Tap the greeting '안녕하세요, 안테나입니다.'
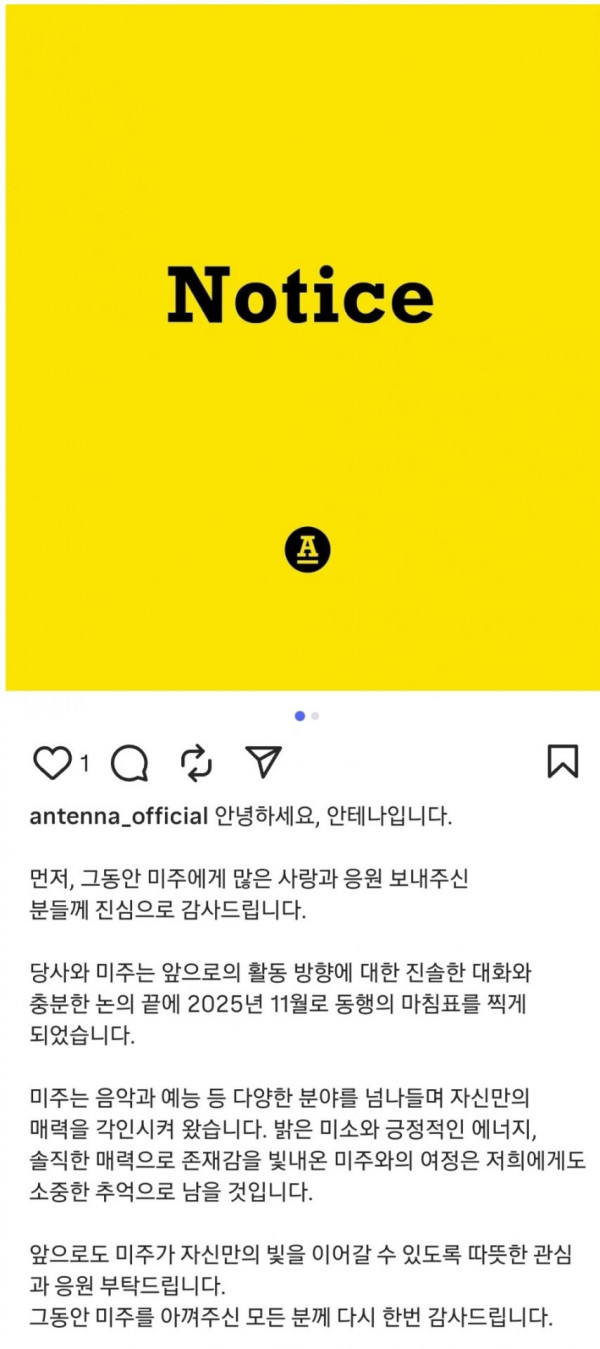Image resolution: width=600 pixels, height=1349 pixels. coord(333,816)
